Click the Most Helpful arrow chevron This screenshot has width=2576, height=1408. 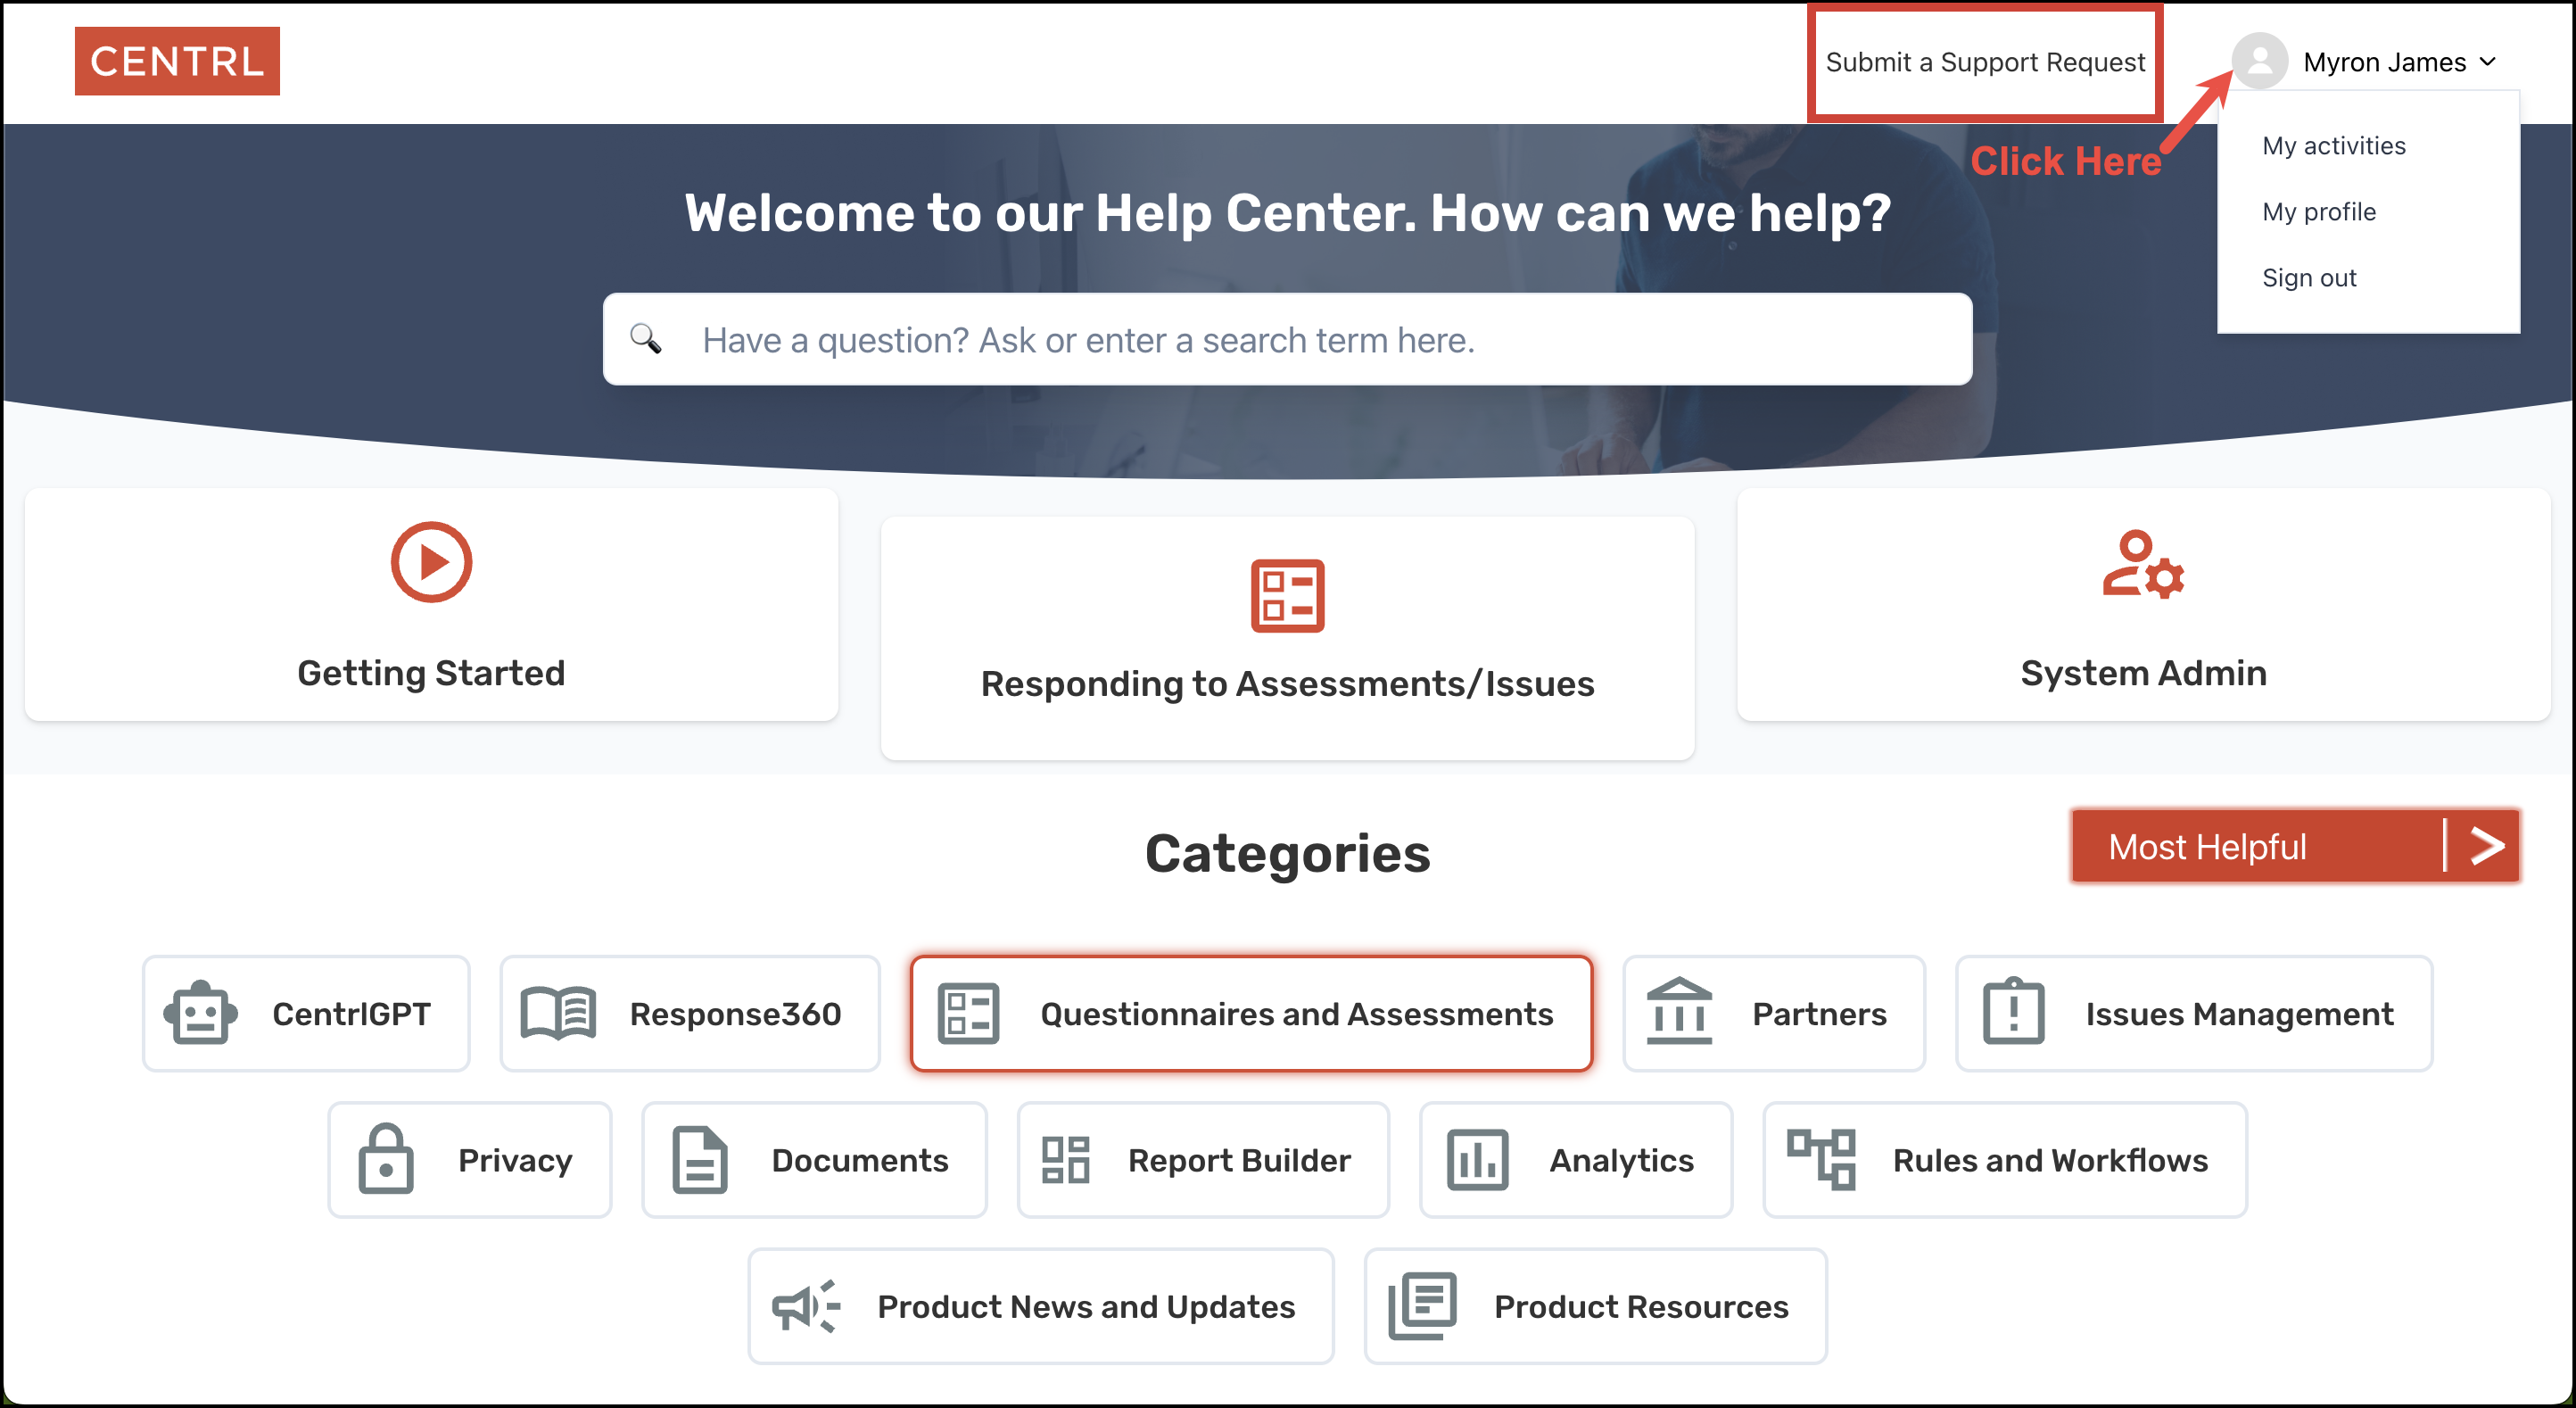coord(2487,846)
